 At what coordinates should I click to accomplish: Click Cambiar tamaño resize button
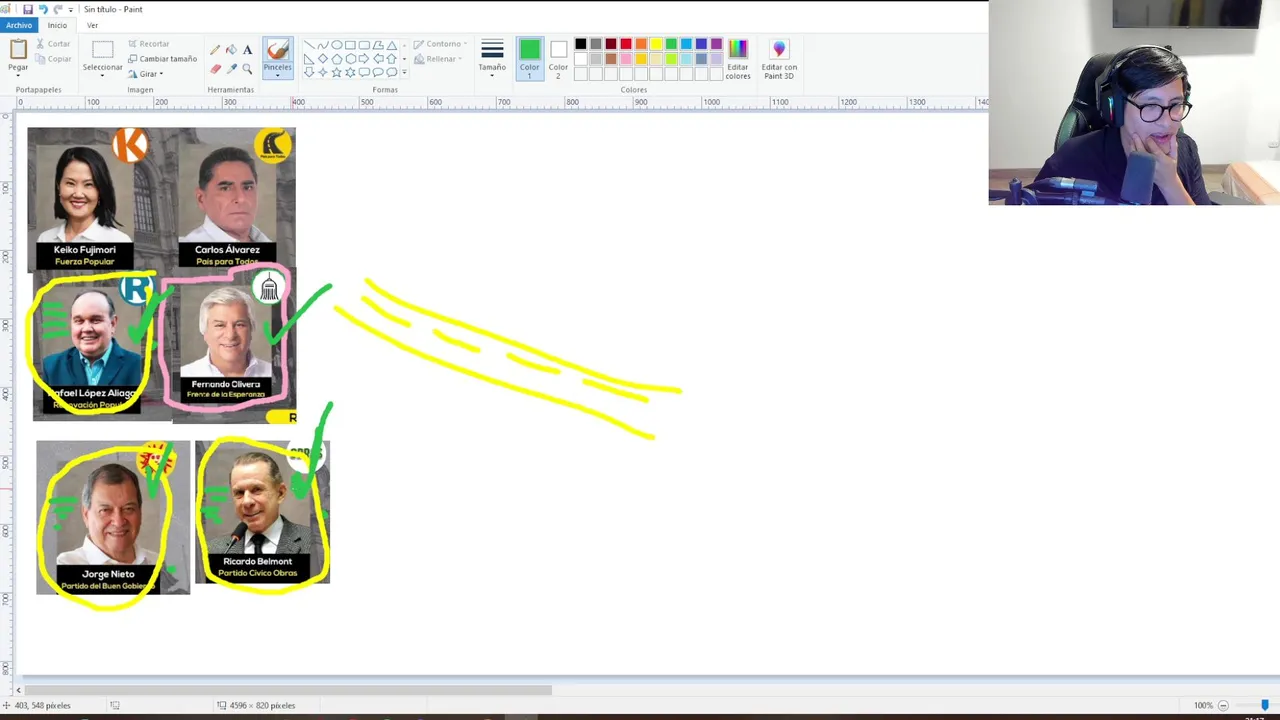pos(162,59)
